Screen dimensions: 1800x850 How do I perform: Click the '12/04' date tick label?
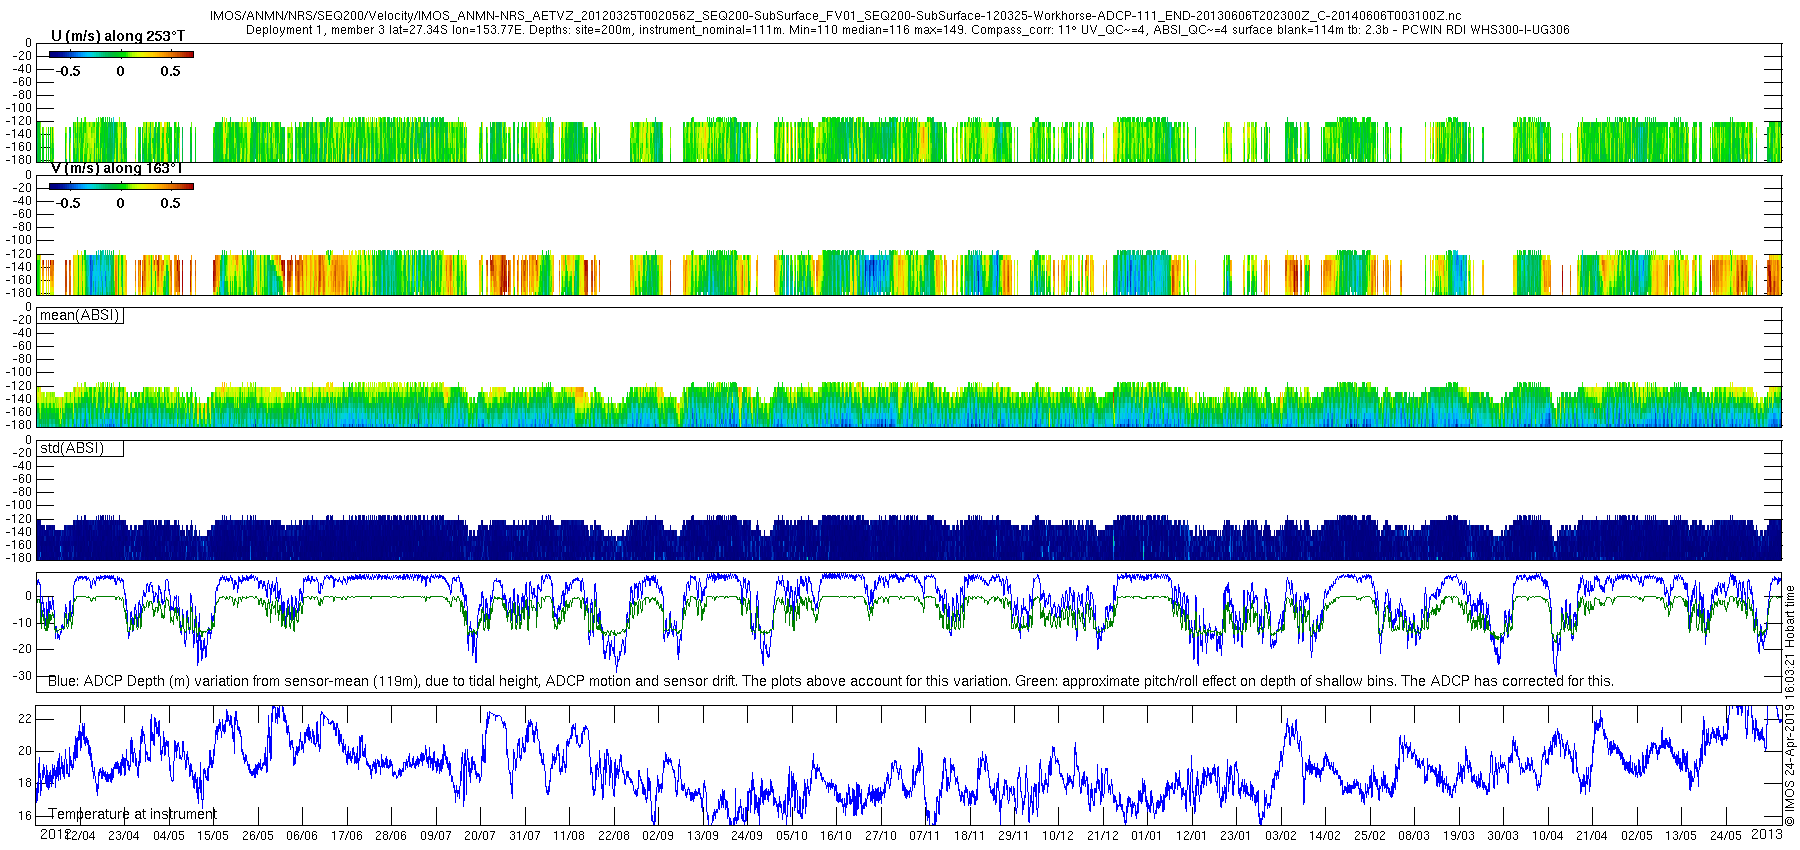(x=80, y=836)
